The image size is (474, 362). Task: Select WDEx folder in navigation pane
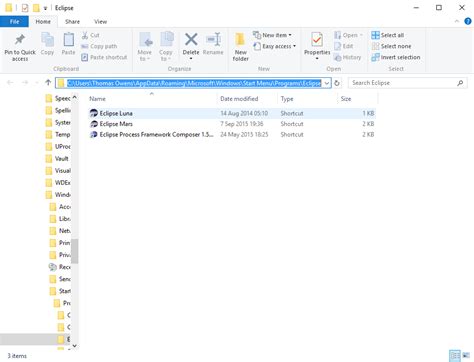(x=58, y=183)
